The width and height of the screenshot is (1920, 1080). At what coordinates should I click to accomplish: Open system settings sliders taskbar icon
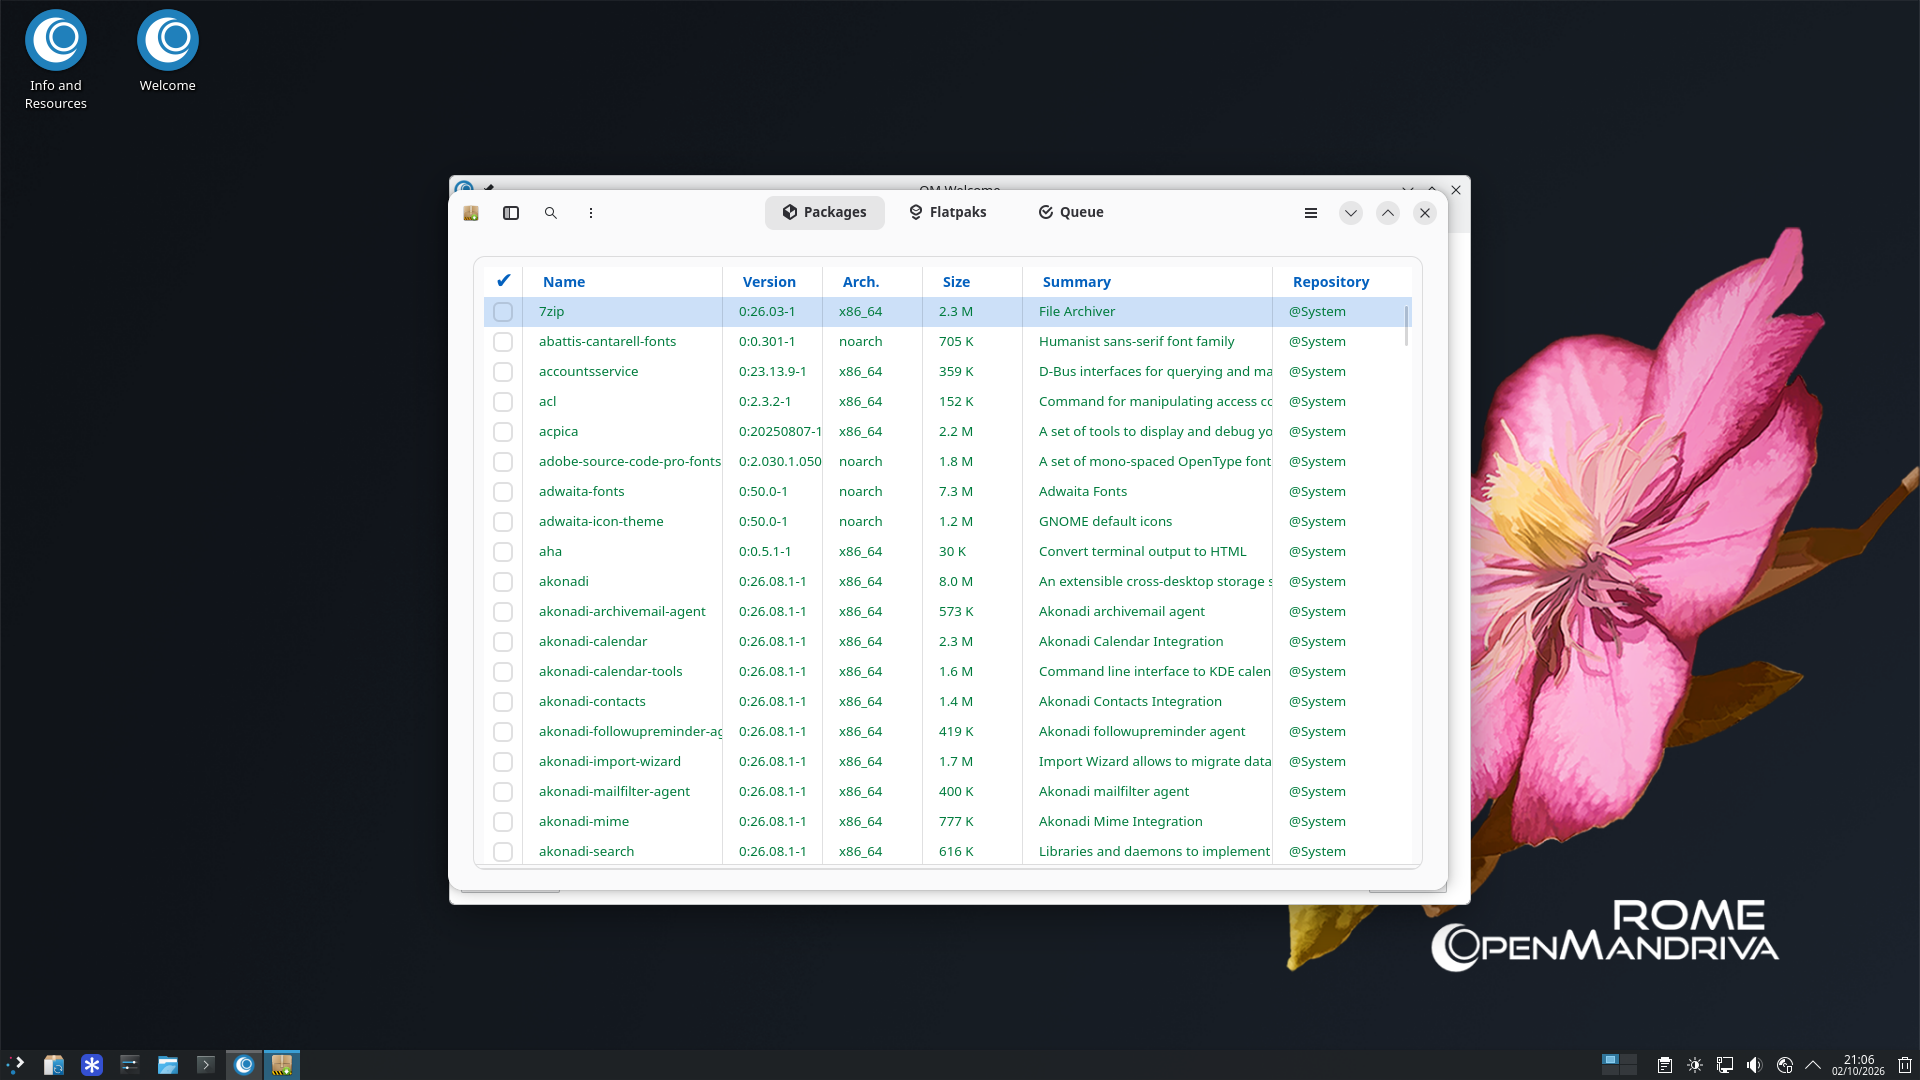click(x=130, y=1065)
